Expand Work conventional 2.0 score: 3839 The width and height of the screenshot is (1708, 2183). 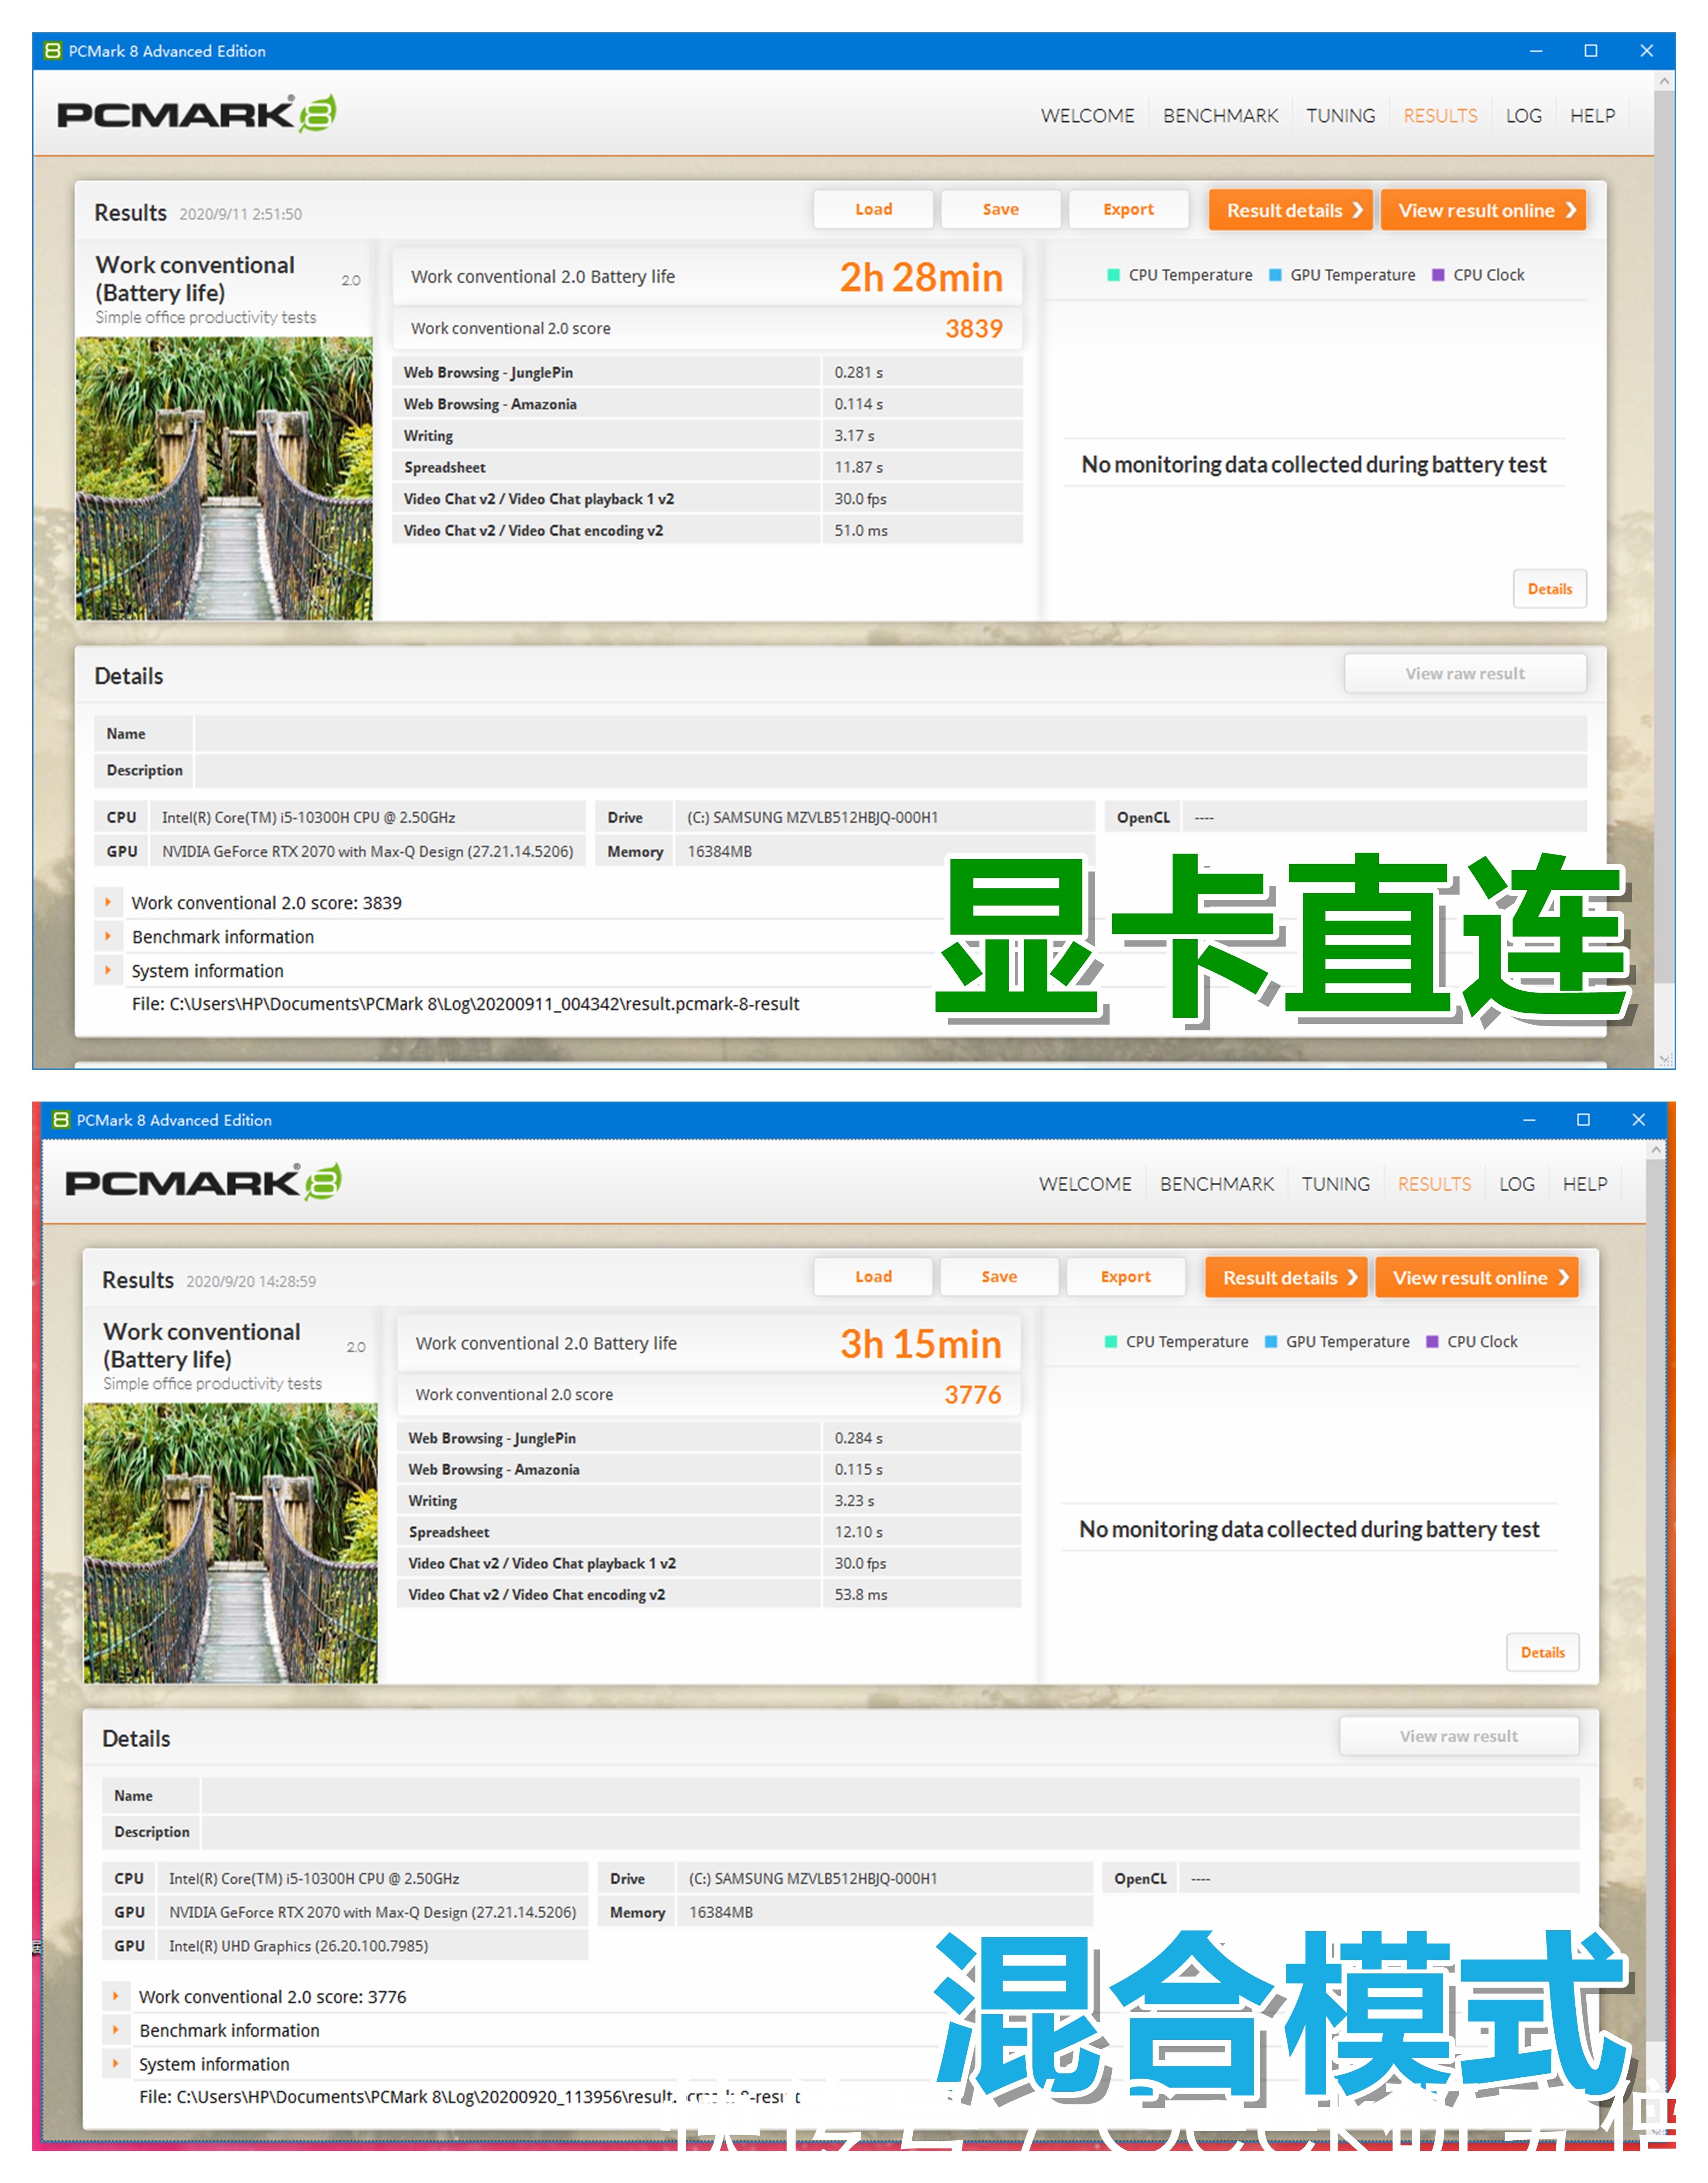coord(109,902)
